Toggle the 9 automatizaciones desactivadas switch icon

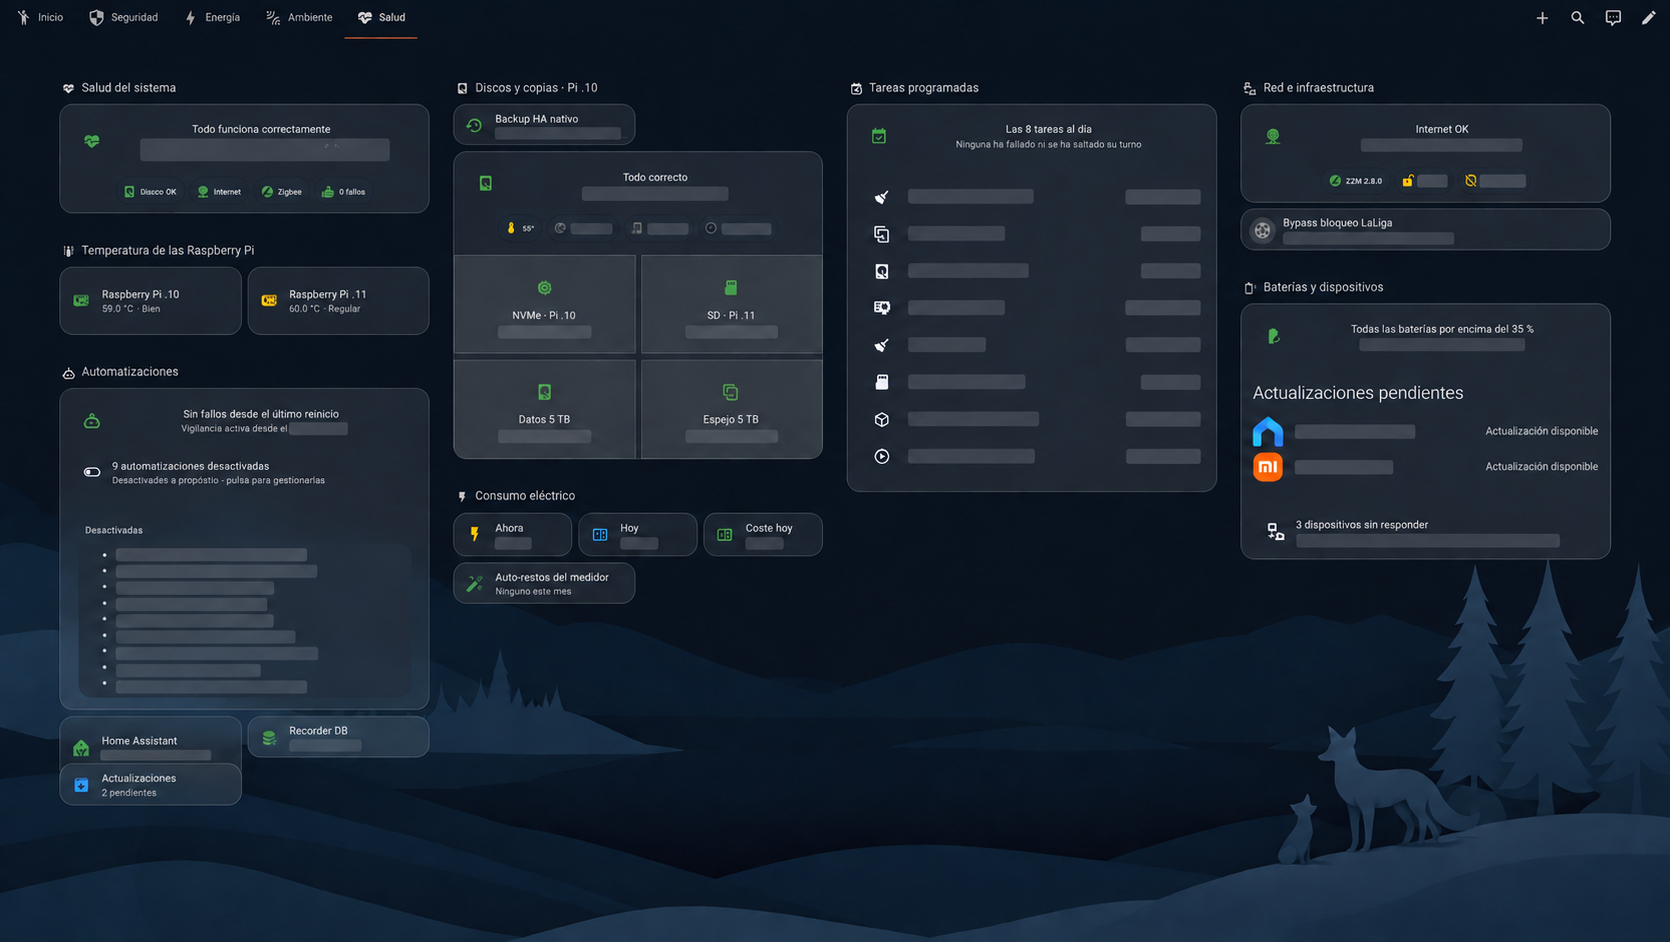click(92, 472)
